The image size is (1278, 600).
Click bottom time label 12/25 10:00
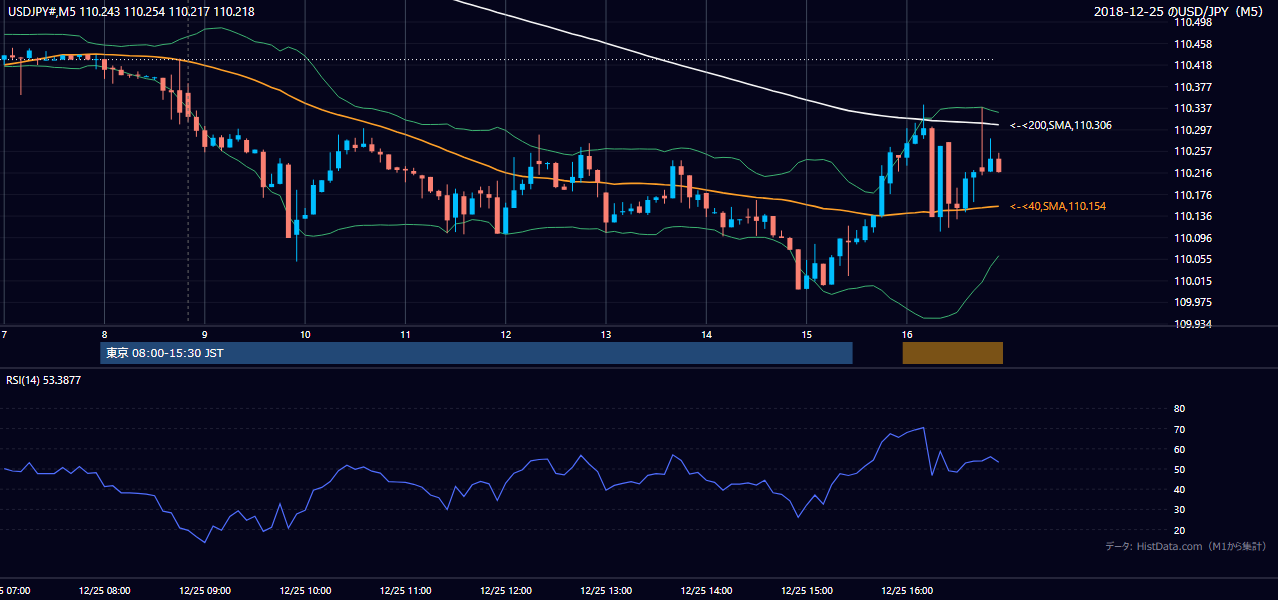pyautogui.click(x=305, y=590)
